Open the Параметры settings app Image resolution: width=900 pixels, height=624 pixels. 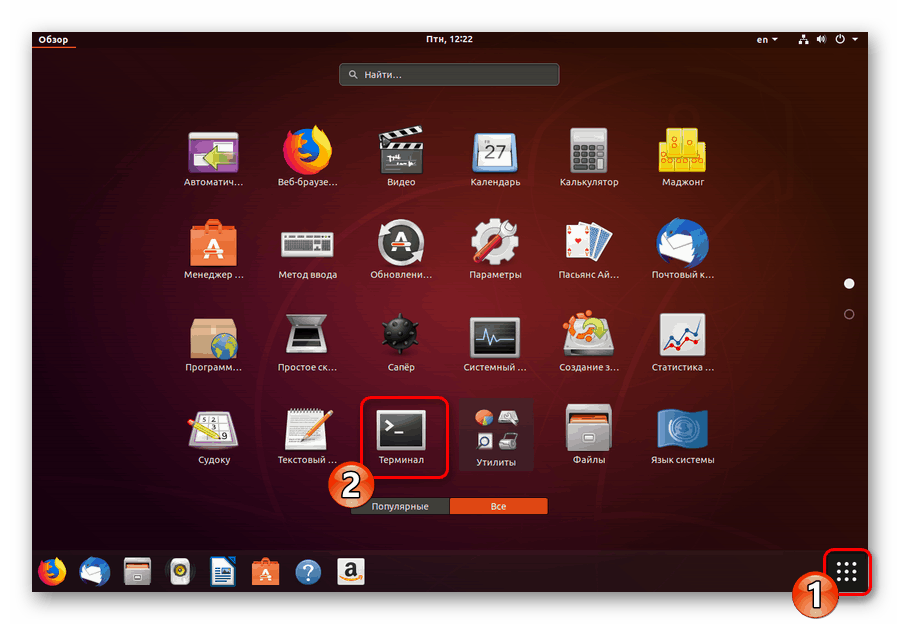495,250
